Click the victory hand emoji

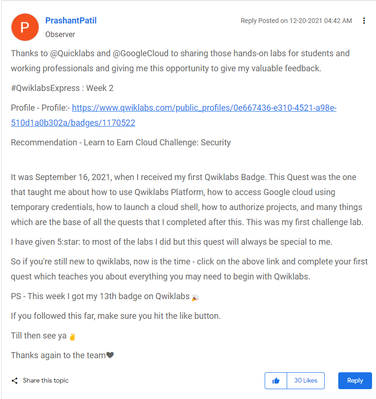(x=72, y=337)
